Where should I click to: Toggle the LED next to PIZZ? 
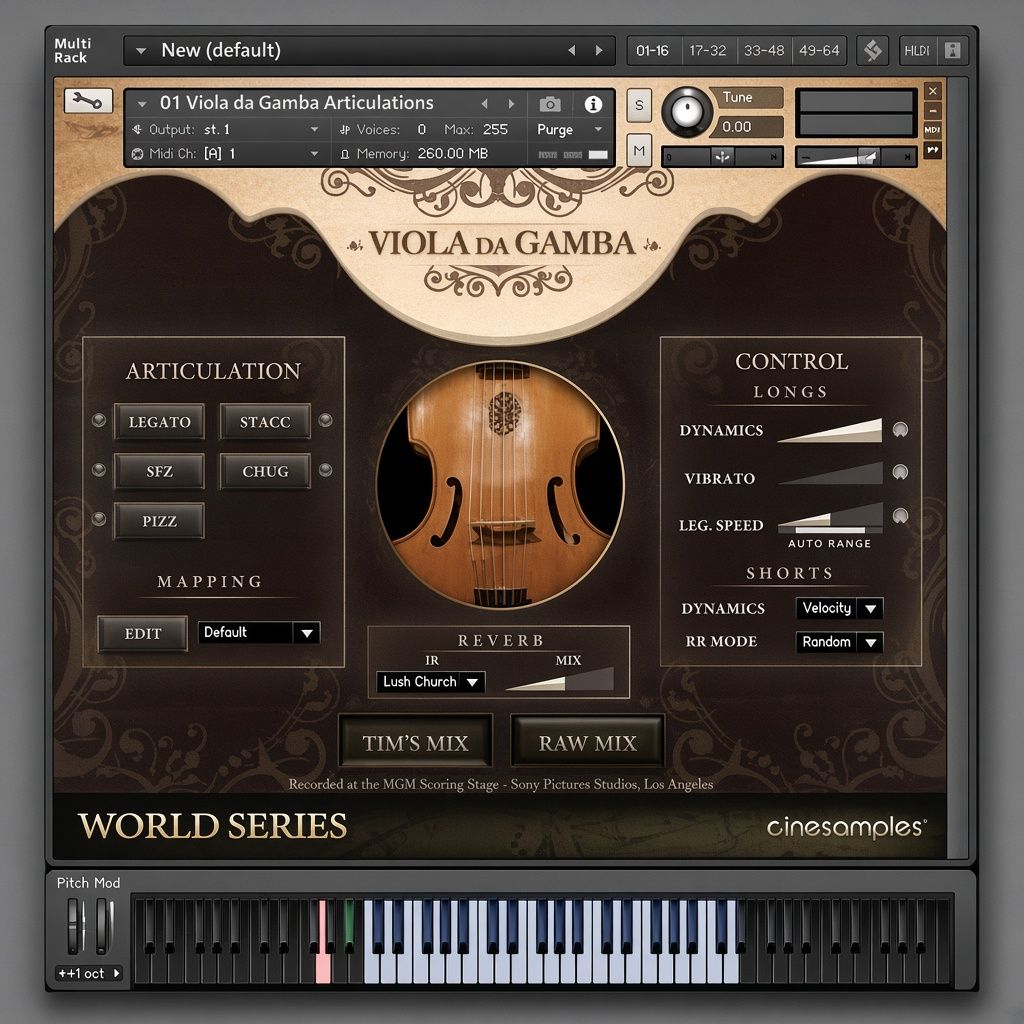(99, 519)
